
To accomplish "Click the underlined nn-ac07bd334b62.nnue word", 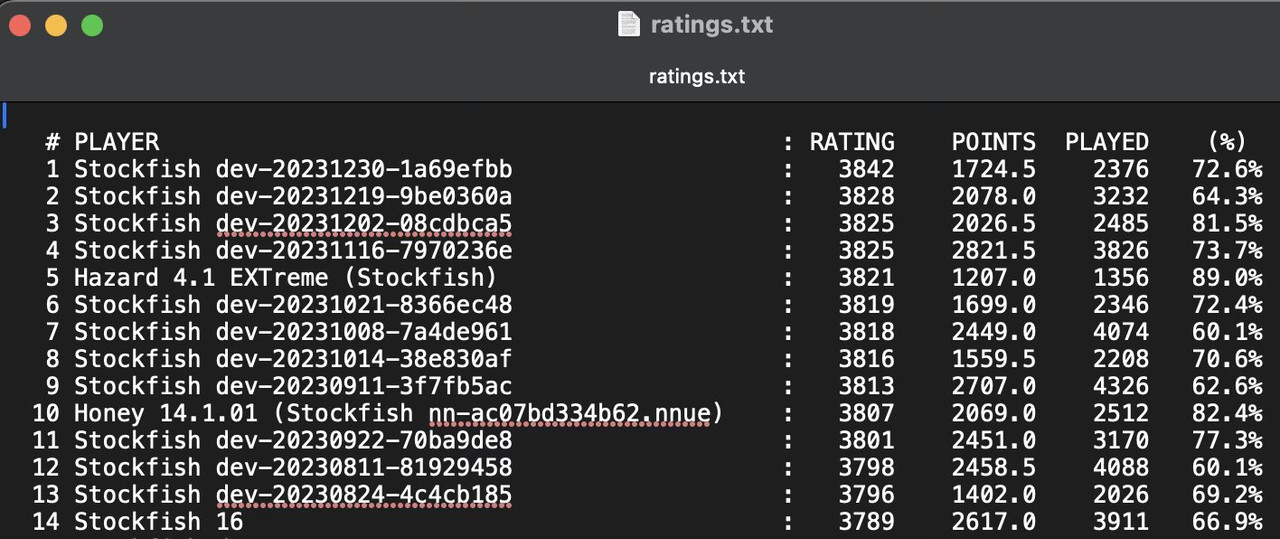I will point(569,412).
